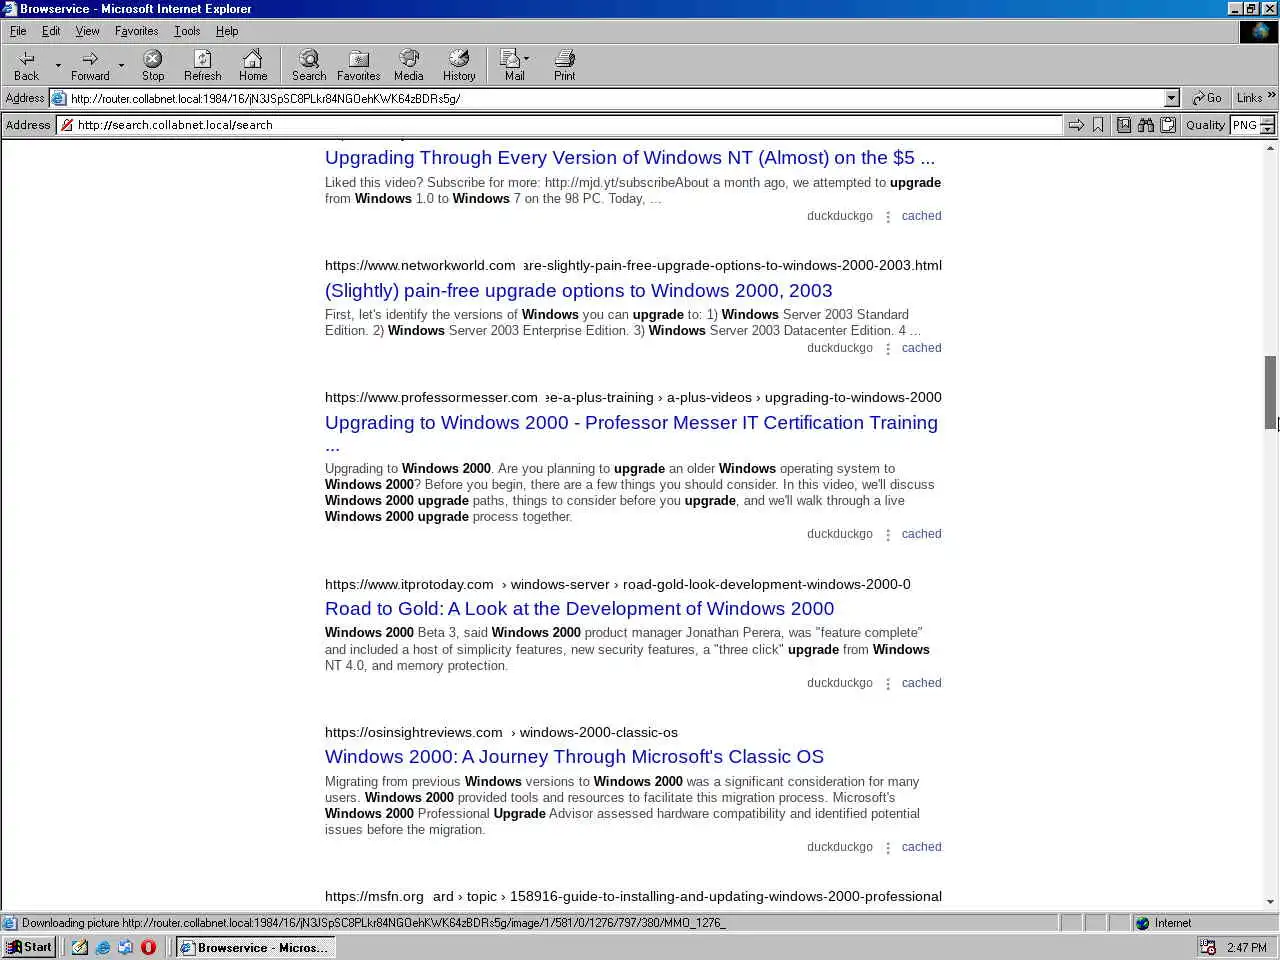Image resolution: width=1280 pixels, height=960 pixels.
Task: Focus the IE address field with the router.collabnet.local URL
Action: pos(615,98)
